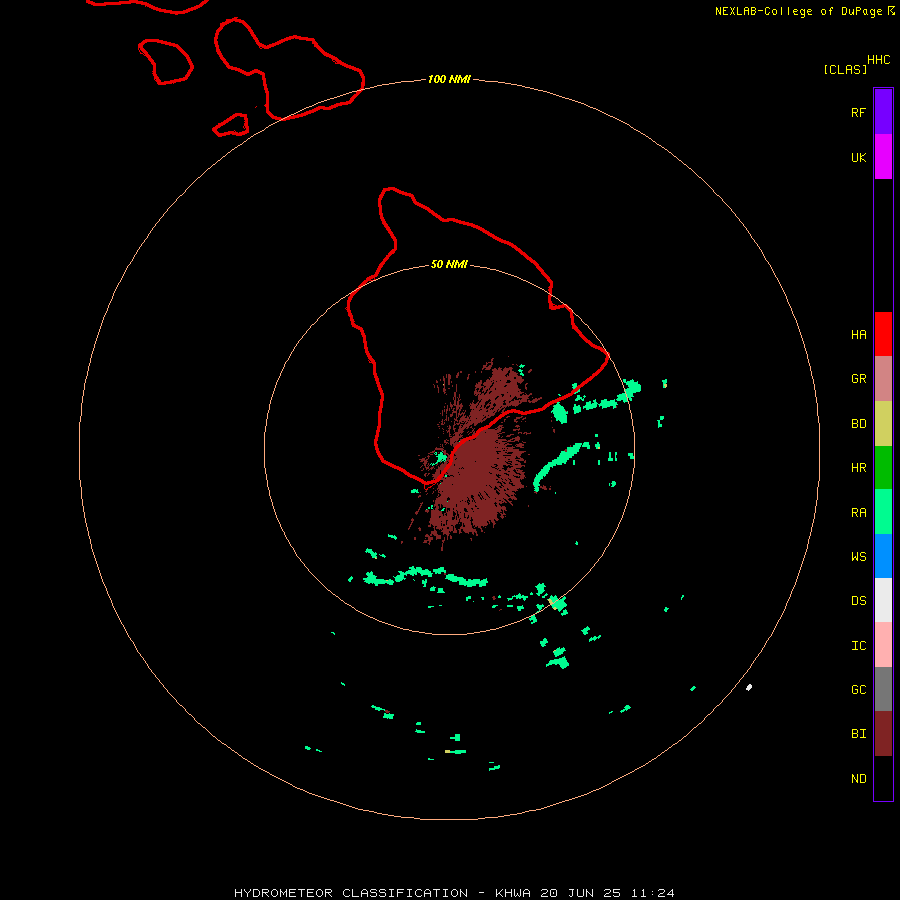Click the RF purple legend swatch
The height and width of the screenshot is (900, 900).
coord(883,112)
